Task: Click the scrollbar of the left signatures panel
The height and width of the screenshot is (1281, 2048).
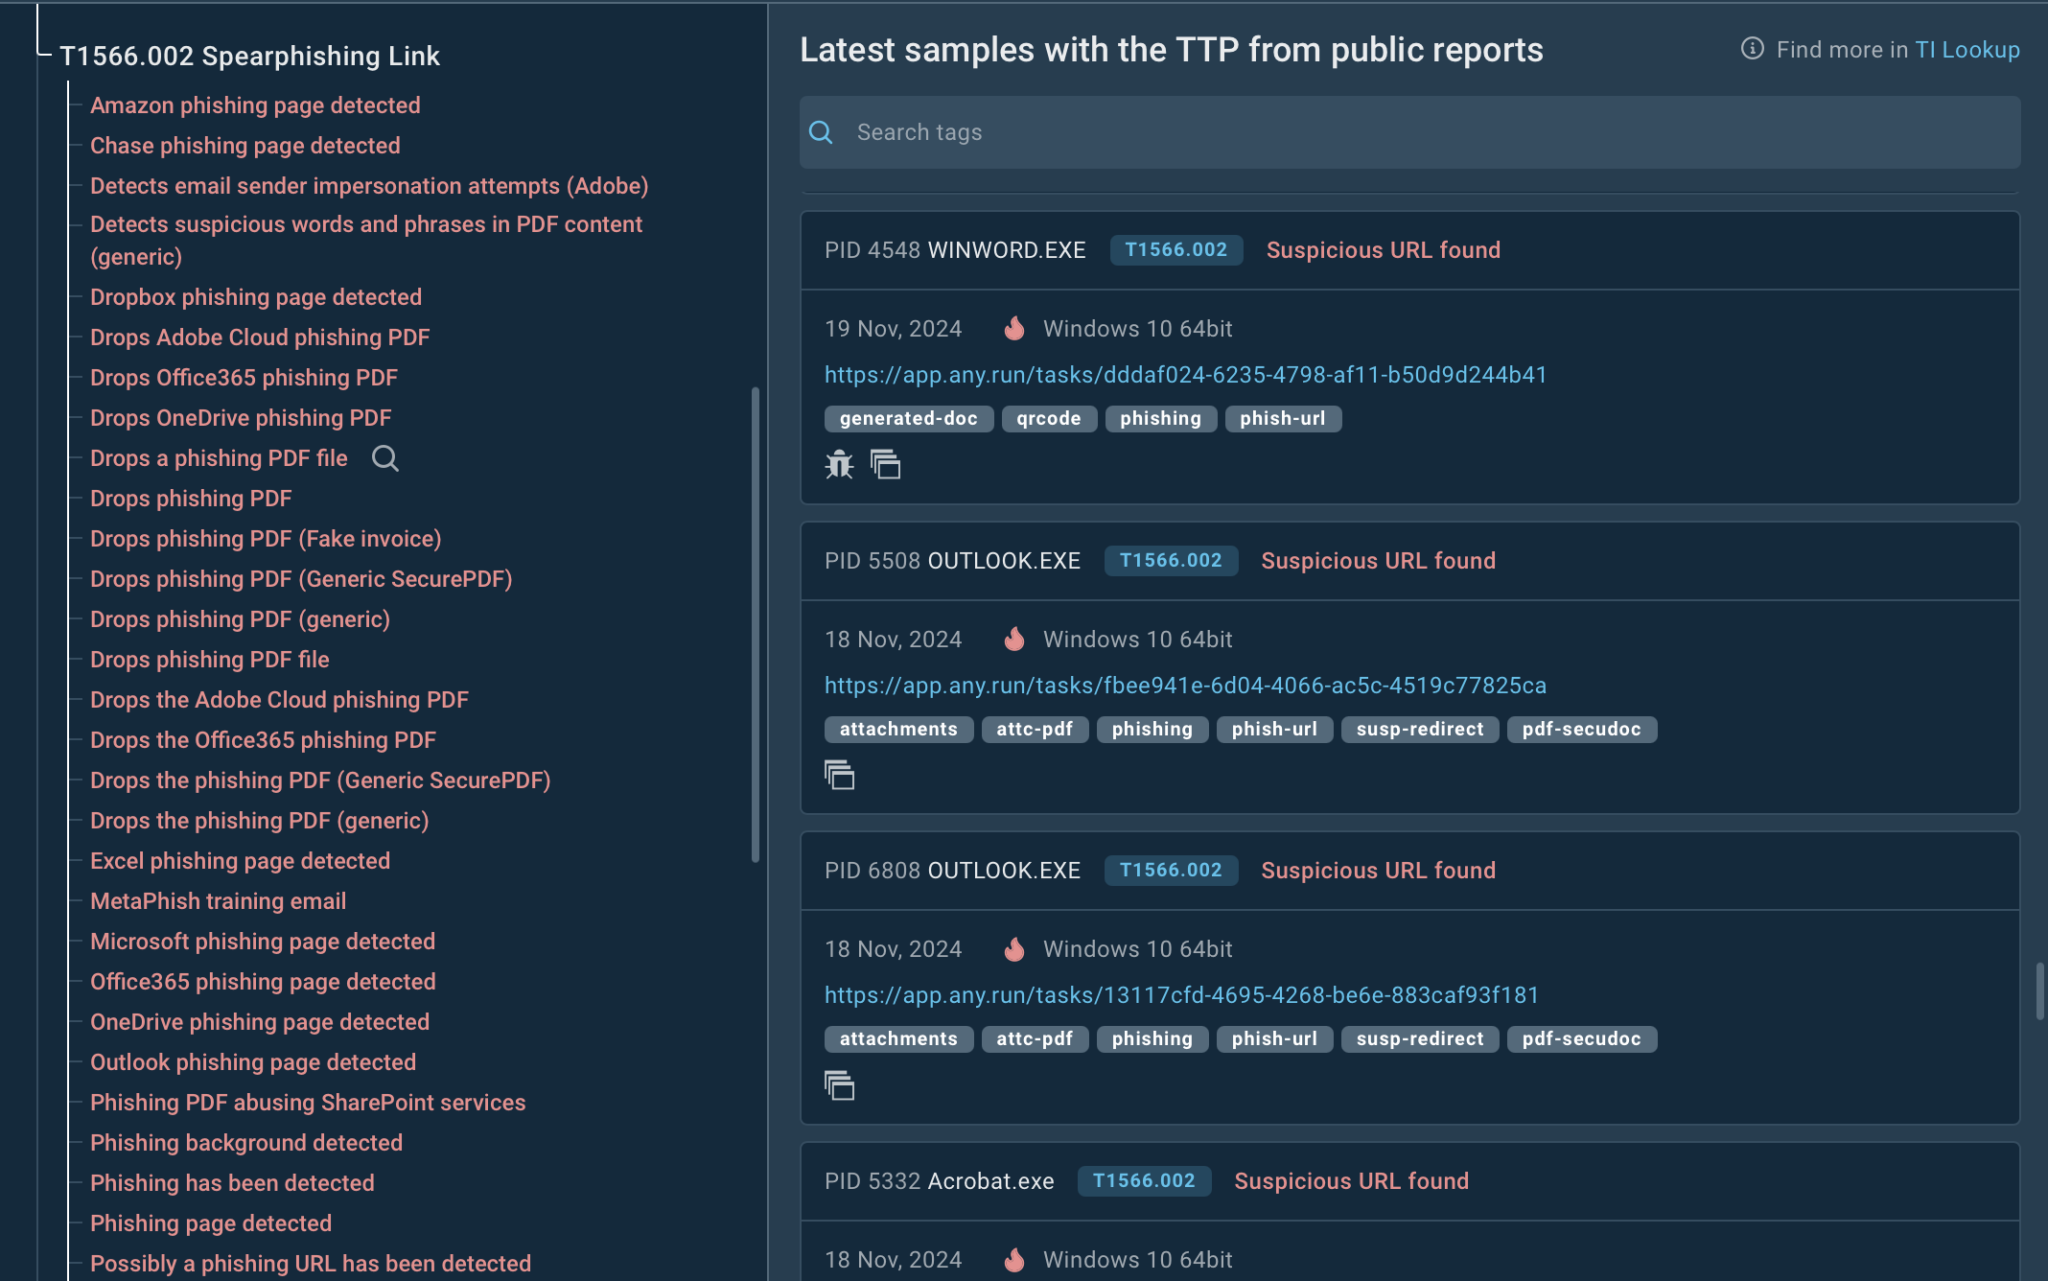Action: (x=755, y=620)
